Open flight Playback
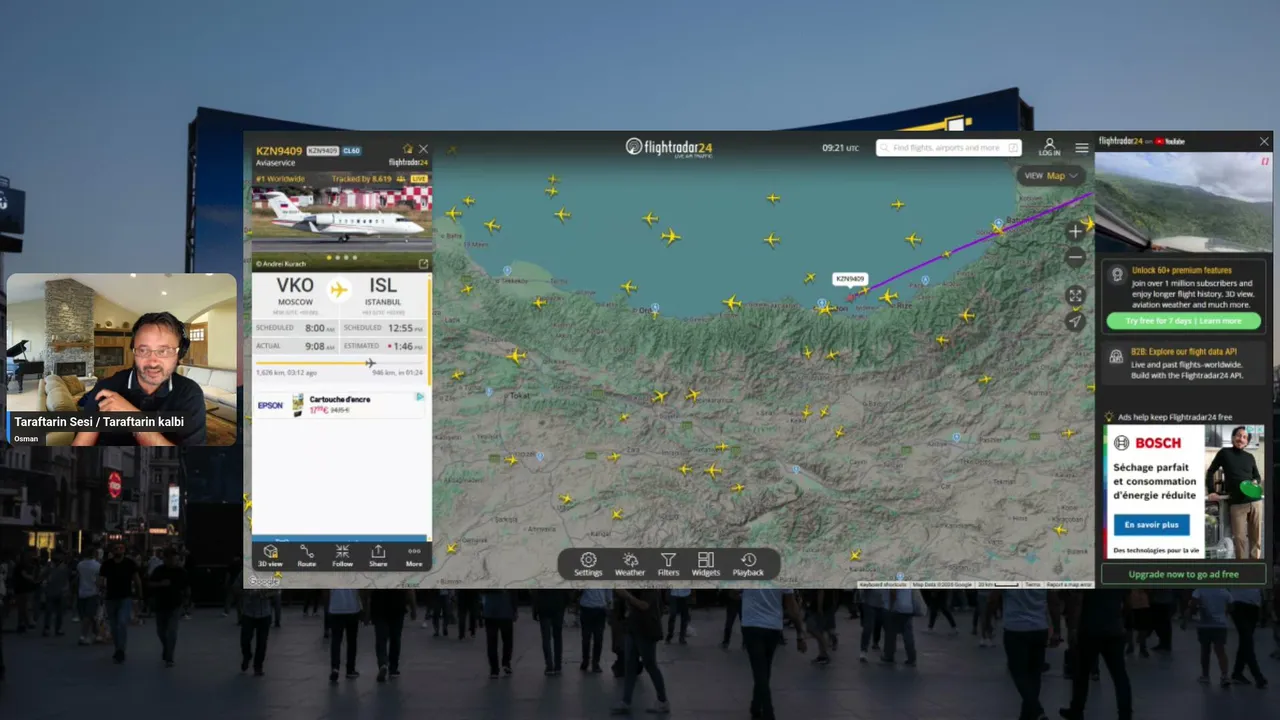1280x720 pixels. tap(748, 565)
